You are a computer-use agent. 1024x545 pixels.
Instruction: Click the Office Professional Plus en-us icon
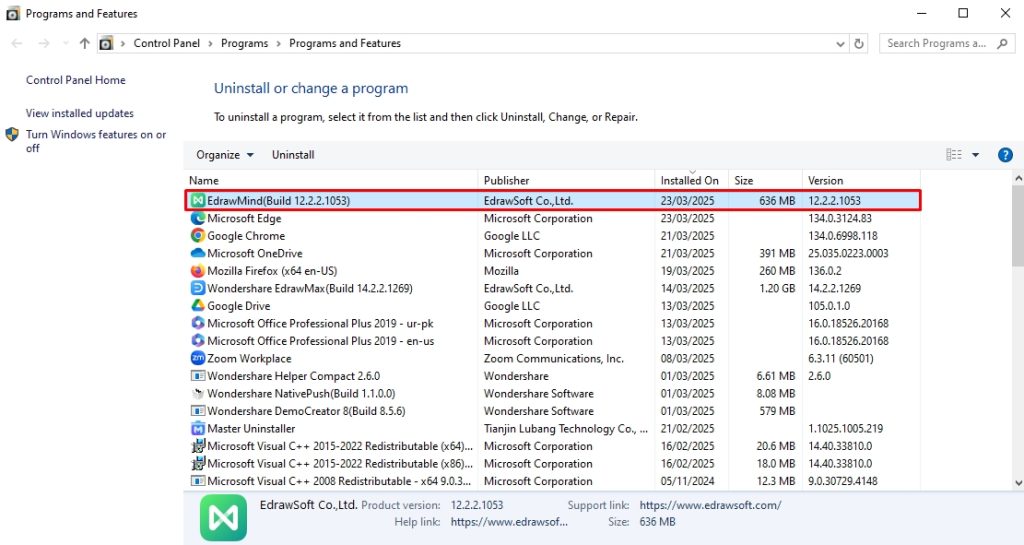click(197, 341)
